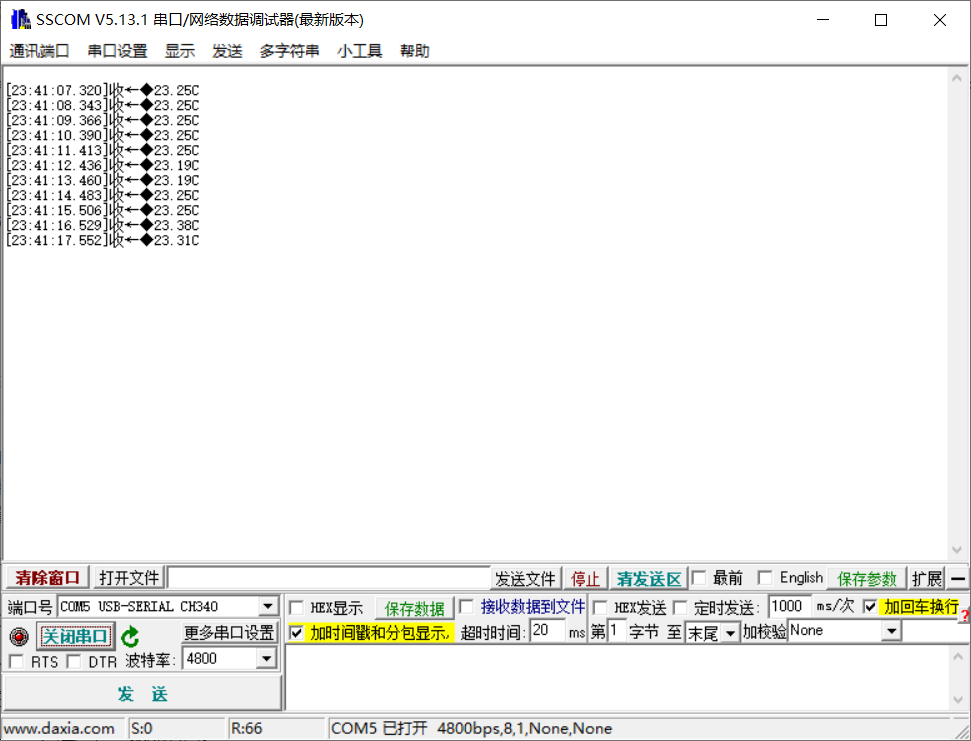Collapse the panel using the minus icon

tap(958, 578)
